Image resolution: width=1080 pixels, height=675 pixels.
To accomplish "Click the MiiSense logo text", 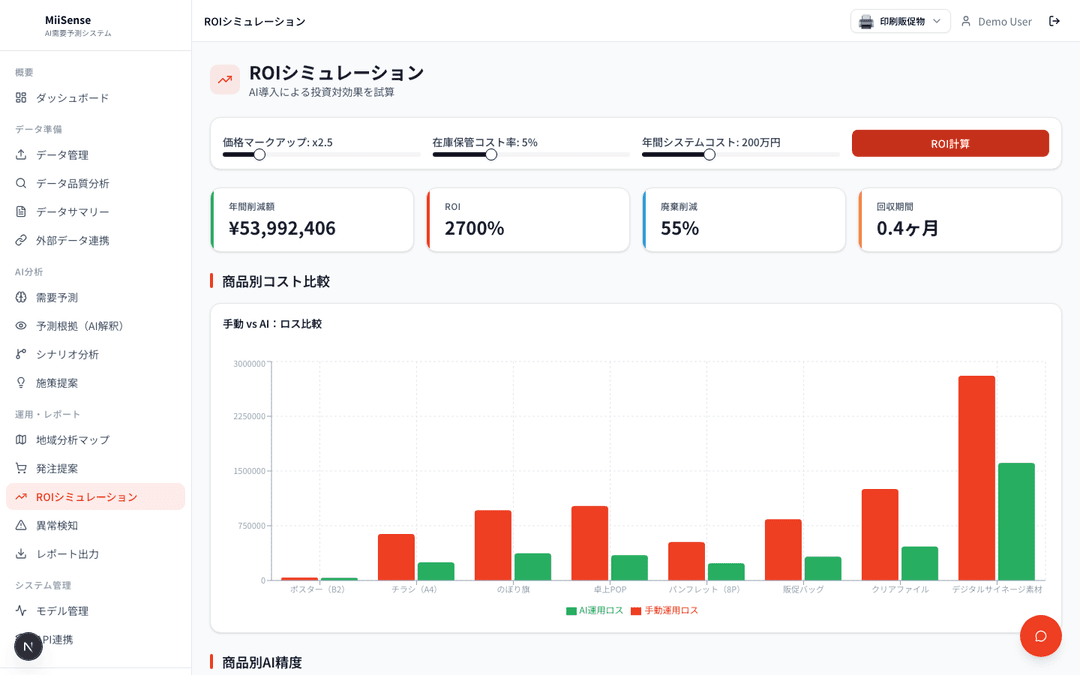I will coord(68,20).
